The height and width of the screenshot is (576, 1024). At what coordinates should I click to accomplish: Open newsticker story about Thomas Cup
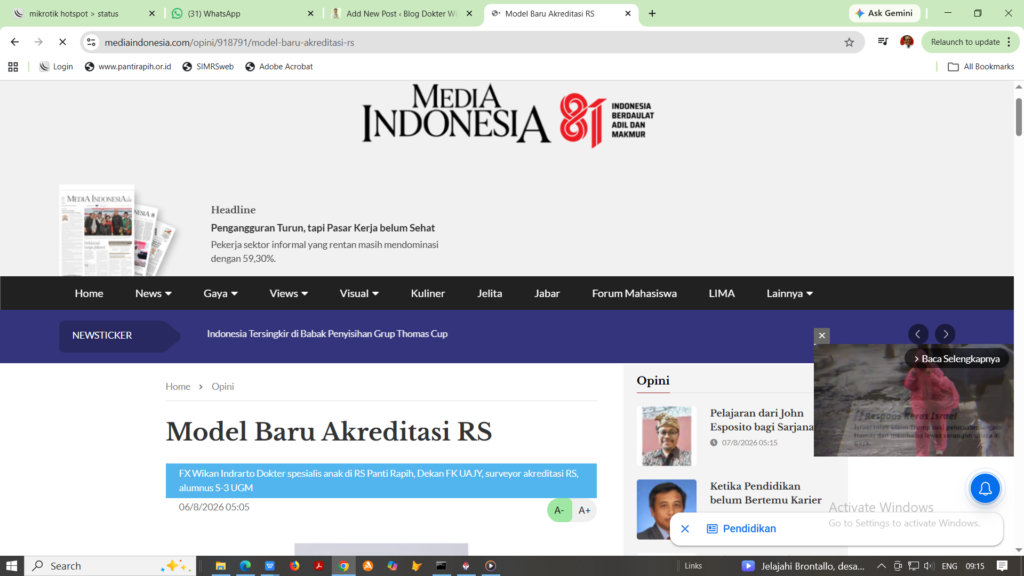click(327, 334)
